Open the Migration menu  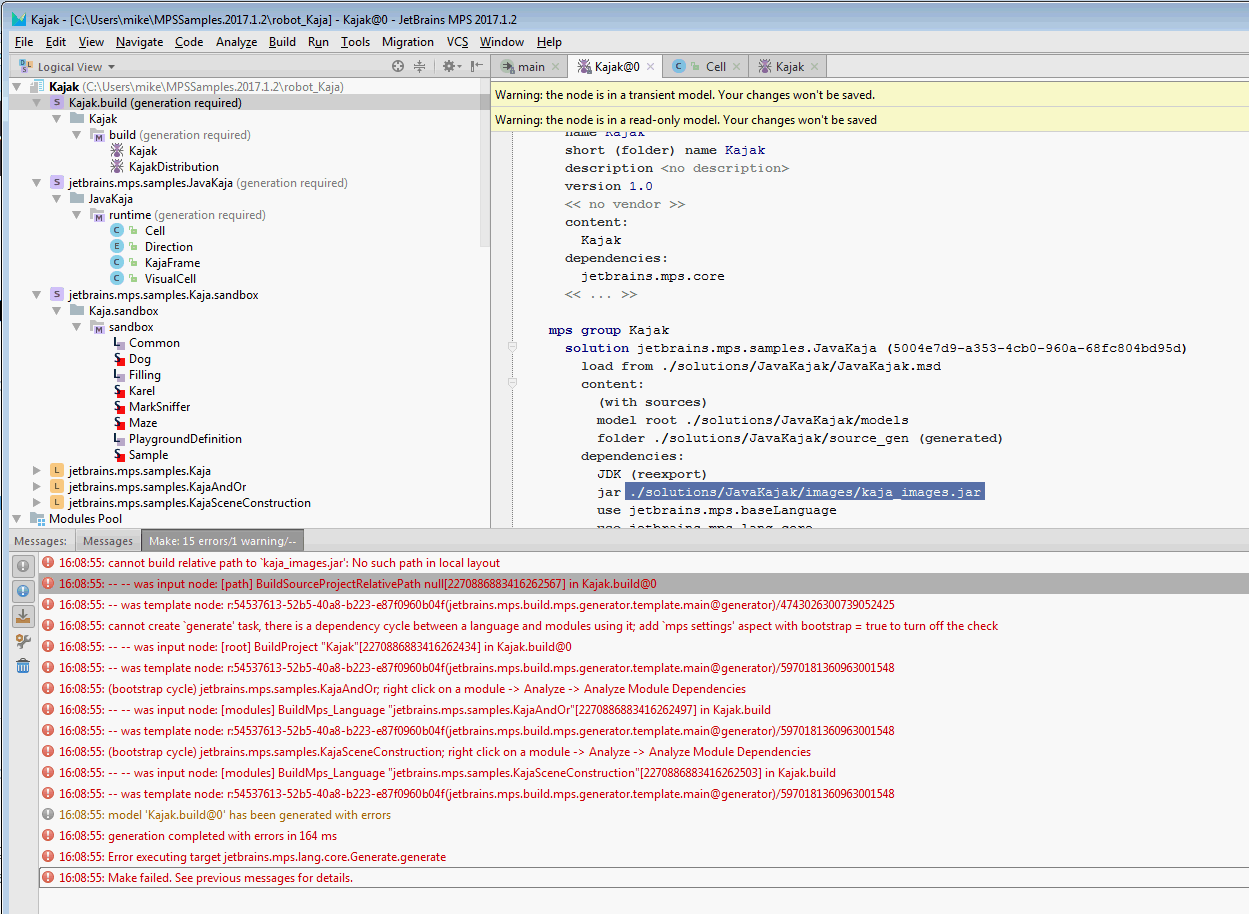click(x=407, y=42)
